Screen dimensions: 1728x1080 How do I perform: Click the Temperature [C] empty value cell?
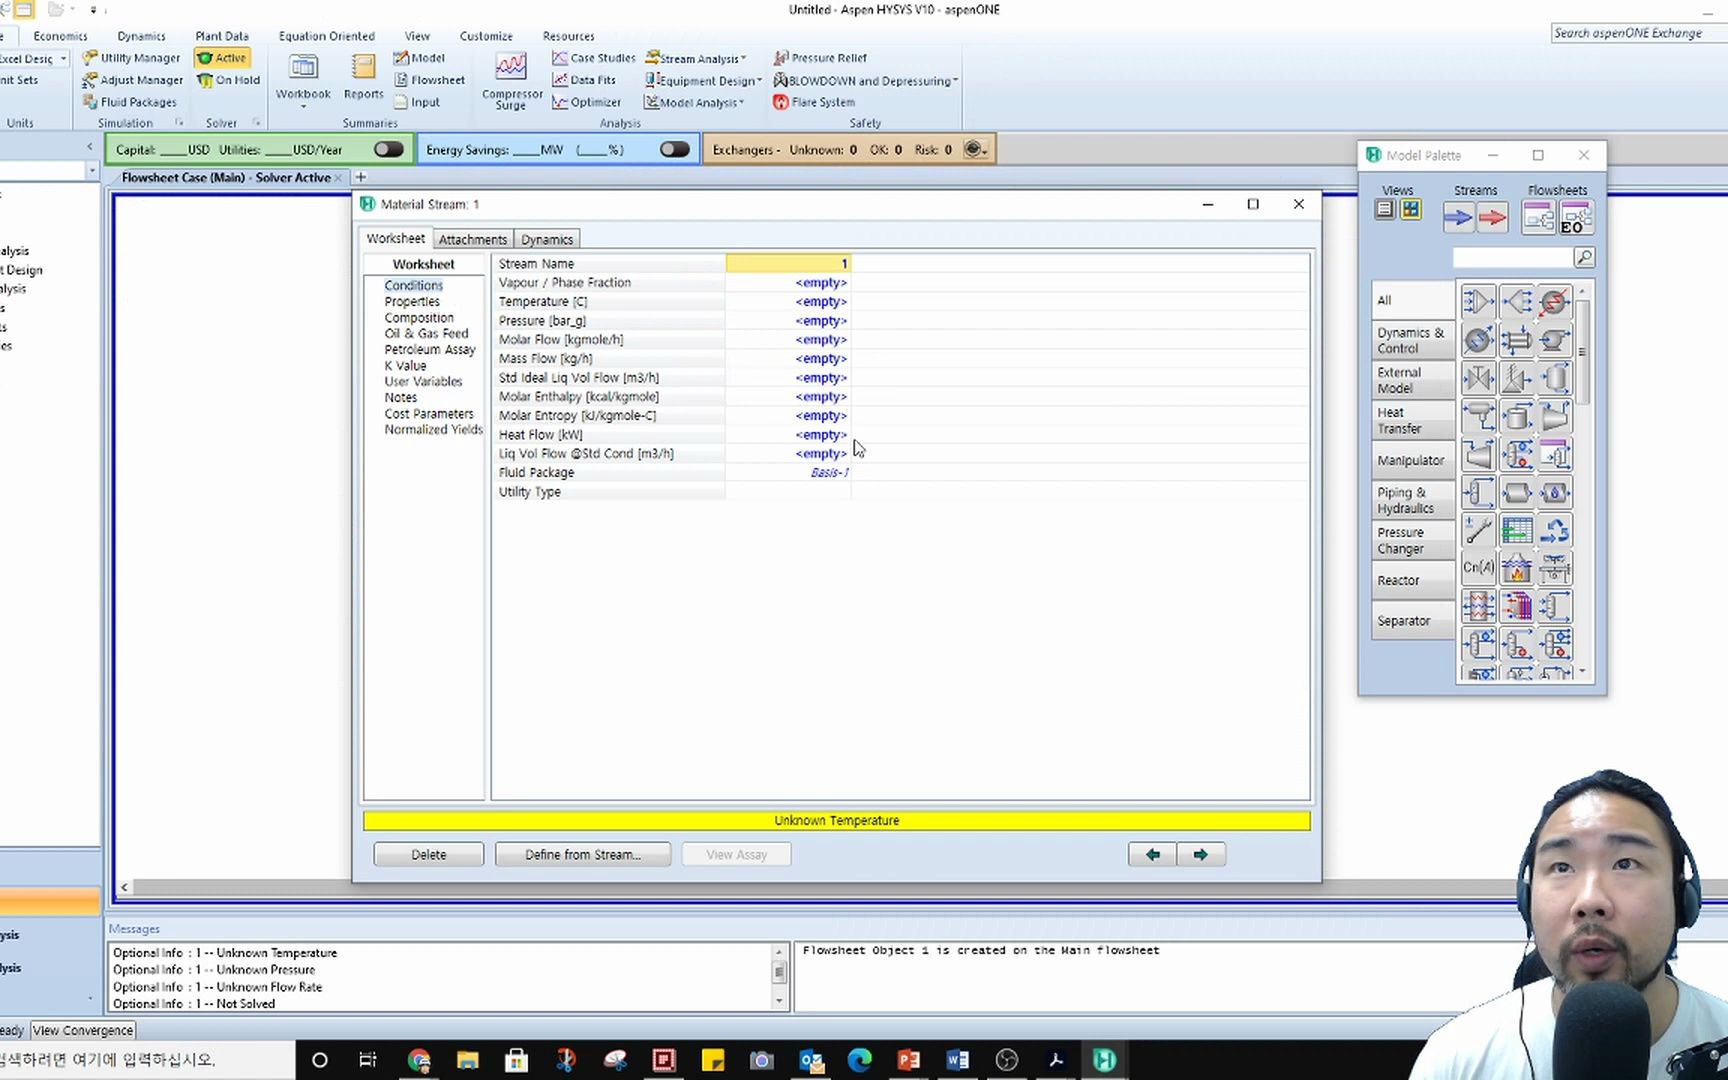788,302
